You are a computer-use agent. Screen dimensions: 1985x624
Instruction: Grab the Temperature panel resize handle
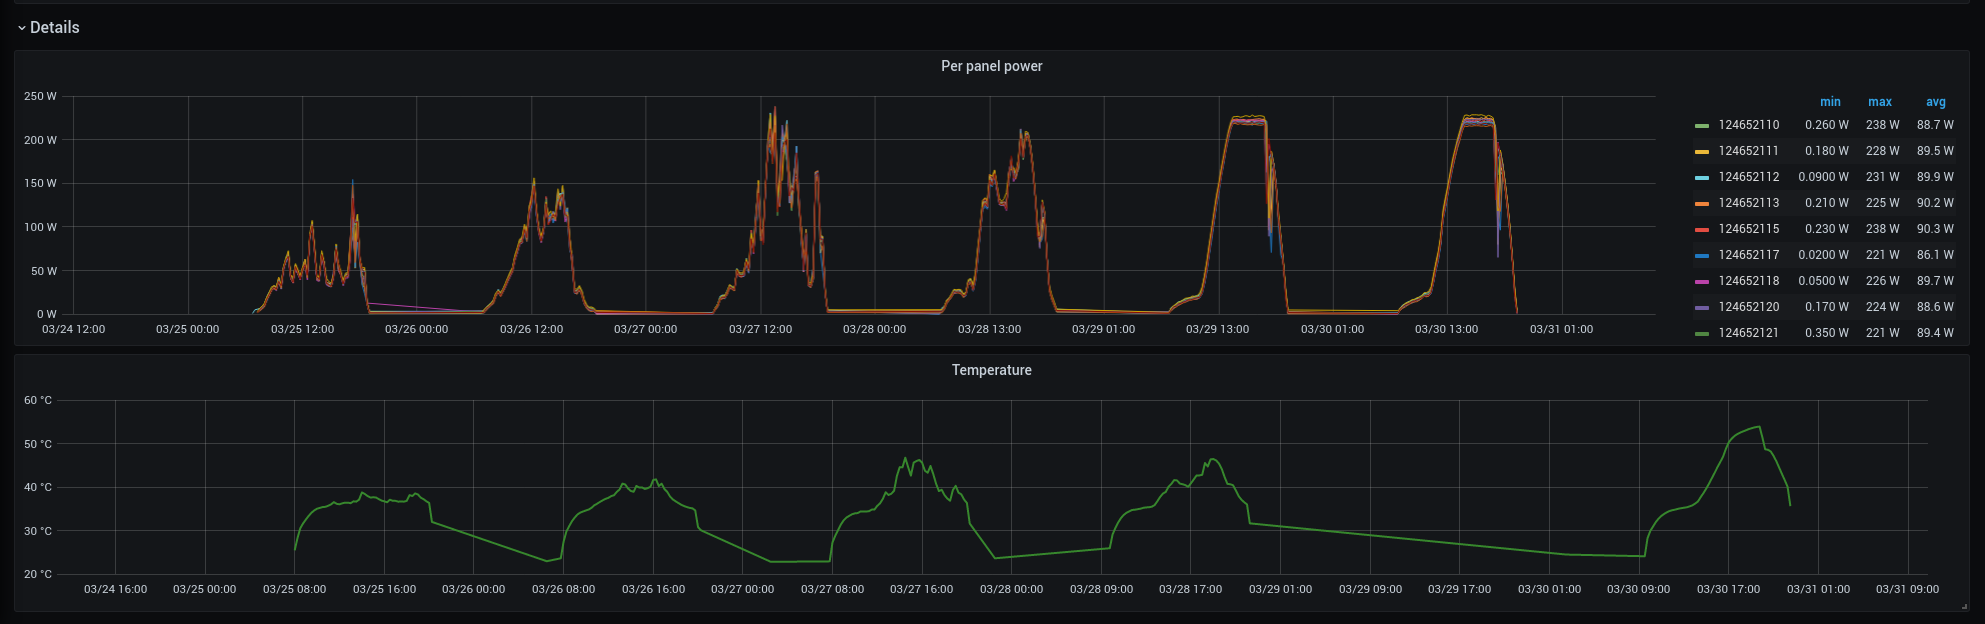coord(1965,606)
